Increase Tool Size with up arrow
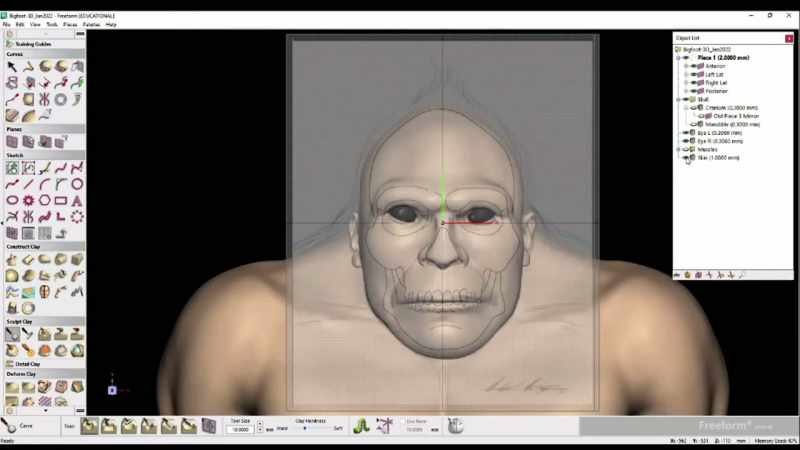This screenshot has height=450, width=800. coord(260,424)
